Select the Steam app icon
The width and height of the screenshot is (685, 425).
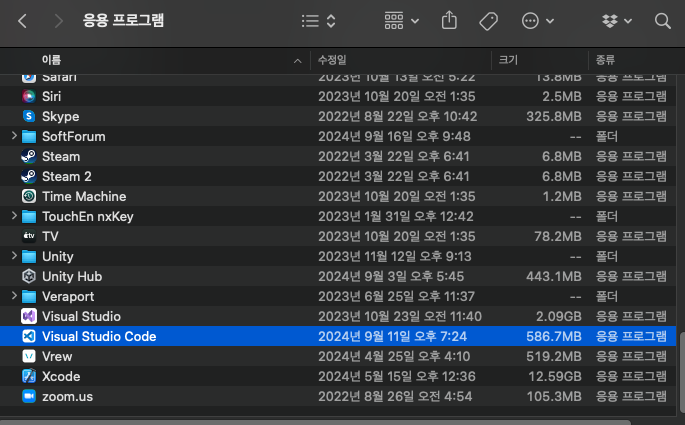coord(29,156)
